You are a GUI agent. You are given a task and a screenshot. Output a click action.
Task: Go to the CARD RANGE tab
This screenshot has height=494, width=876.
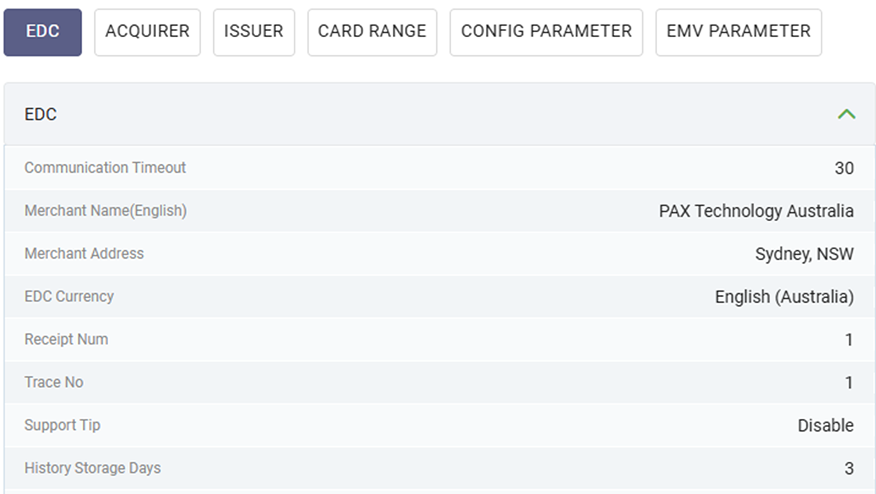click(x=372, y=32)
